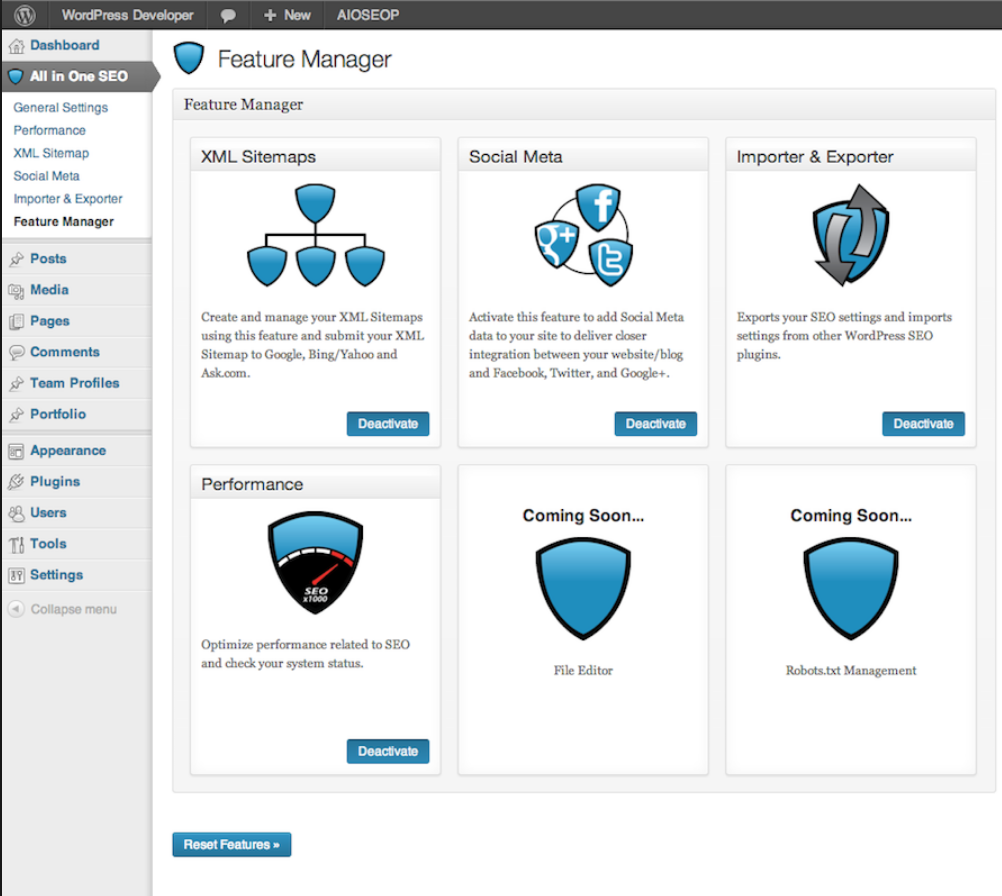Click the Posts pin icon

(x=17, y=259)
